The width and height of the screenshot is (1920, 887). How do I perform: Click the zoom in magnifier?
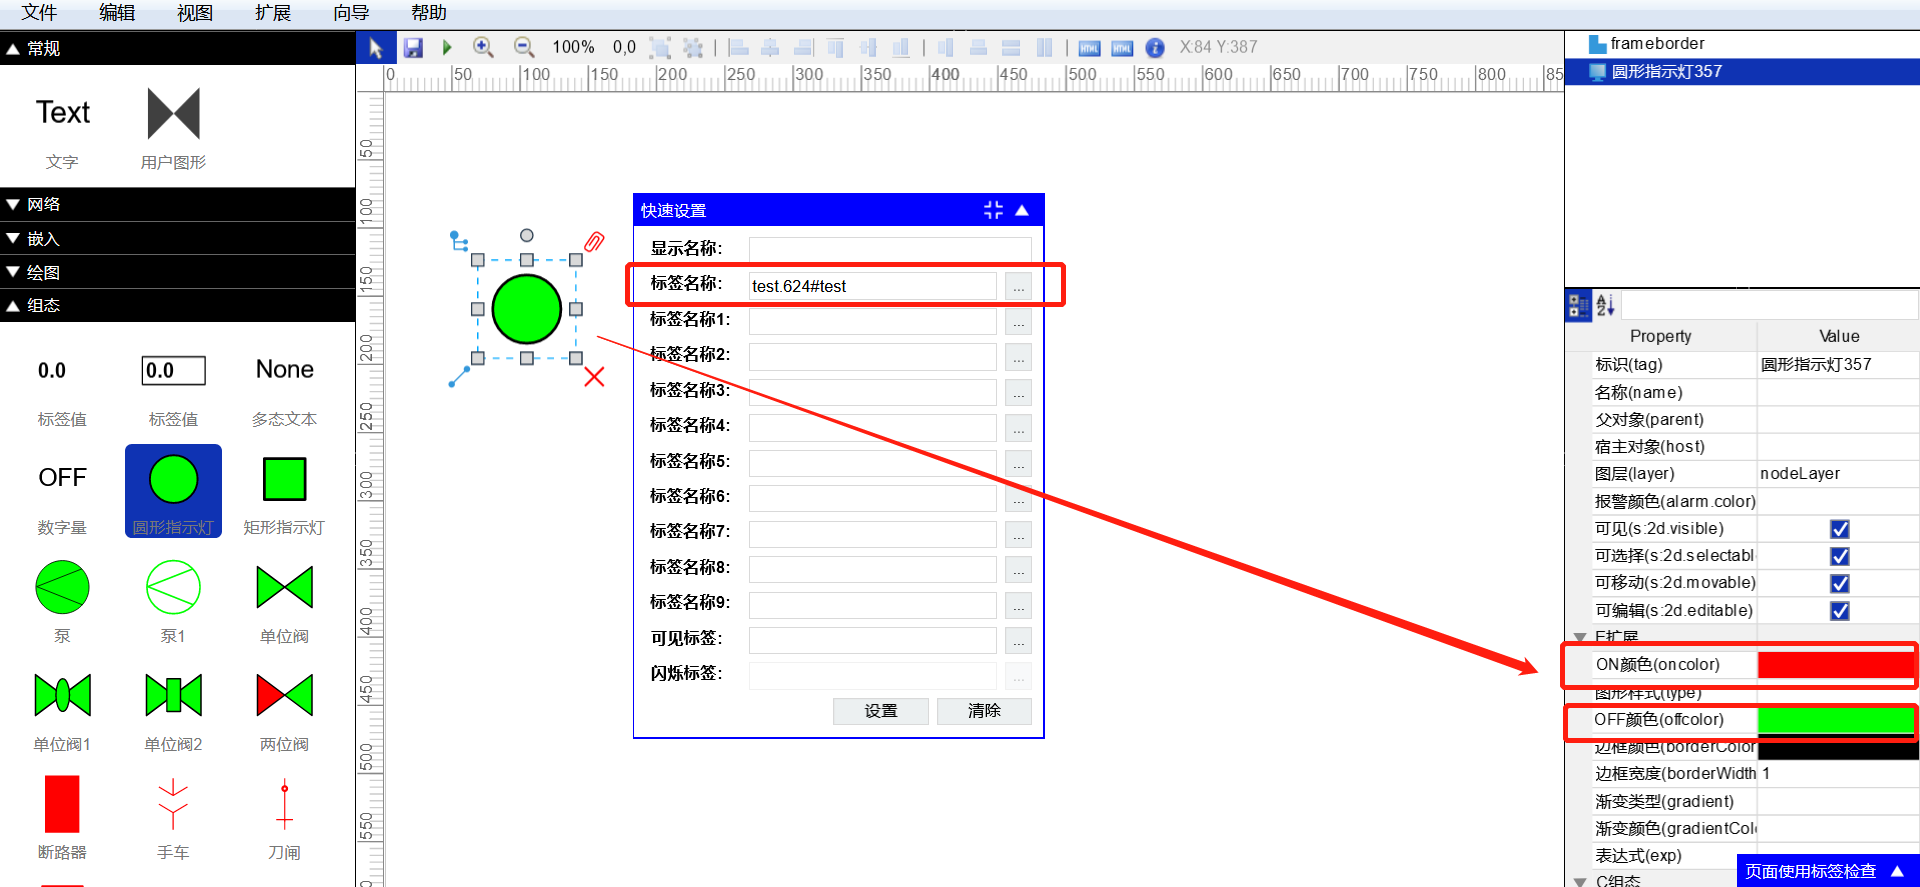tap(484, 47)
